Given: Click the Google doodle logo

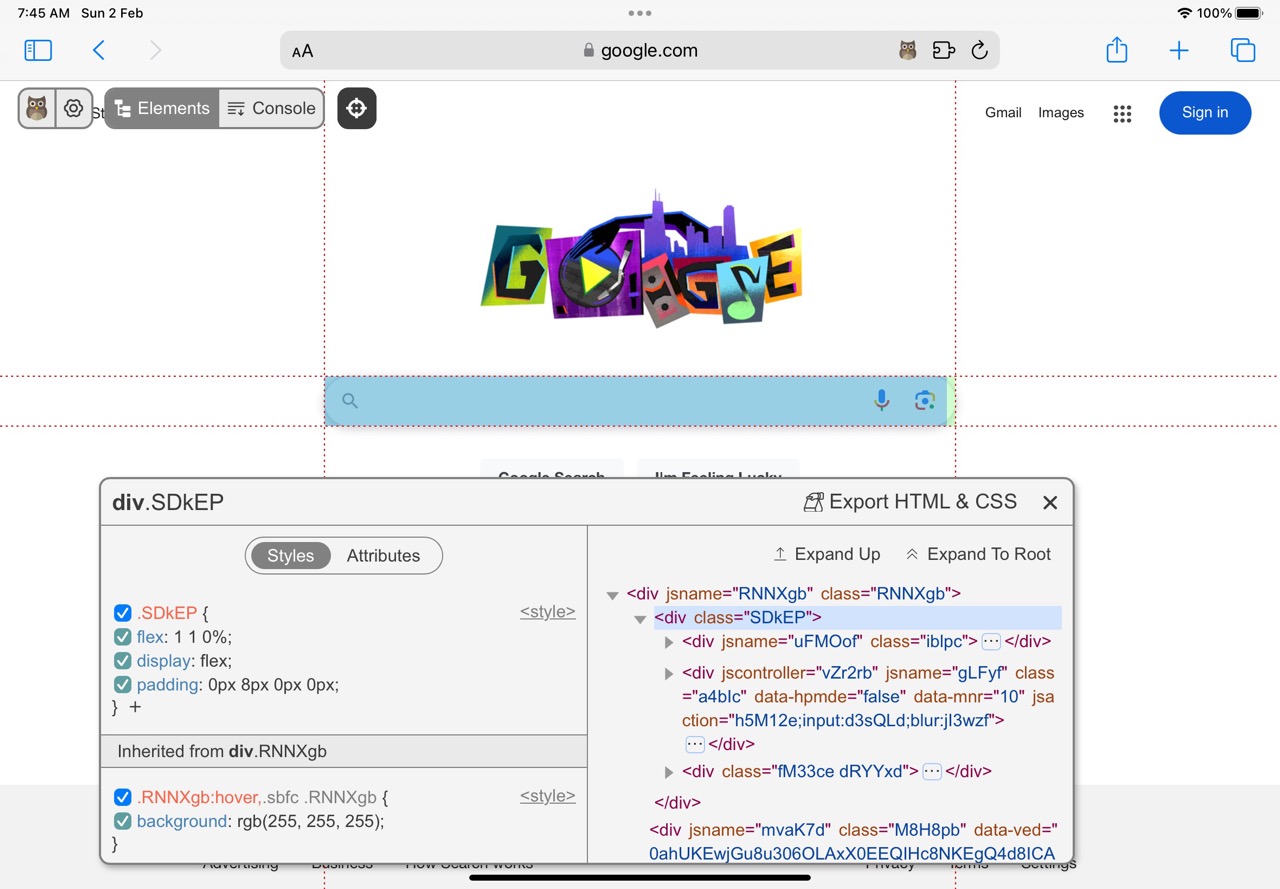Looking at the screenshot, I should tap(640, 258).
